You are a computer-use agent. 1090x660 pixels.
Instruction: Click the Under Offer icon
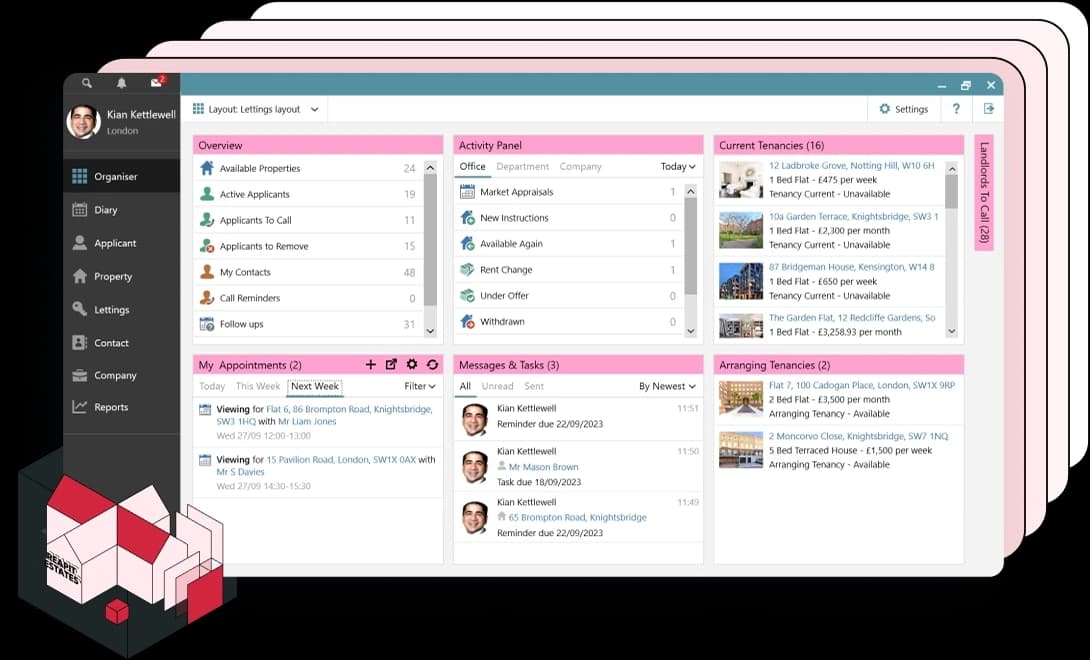(x=467, y=296)
